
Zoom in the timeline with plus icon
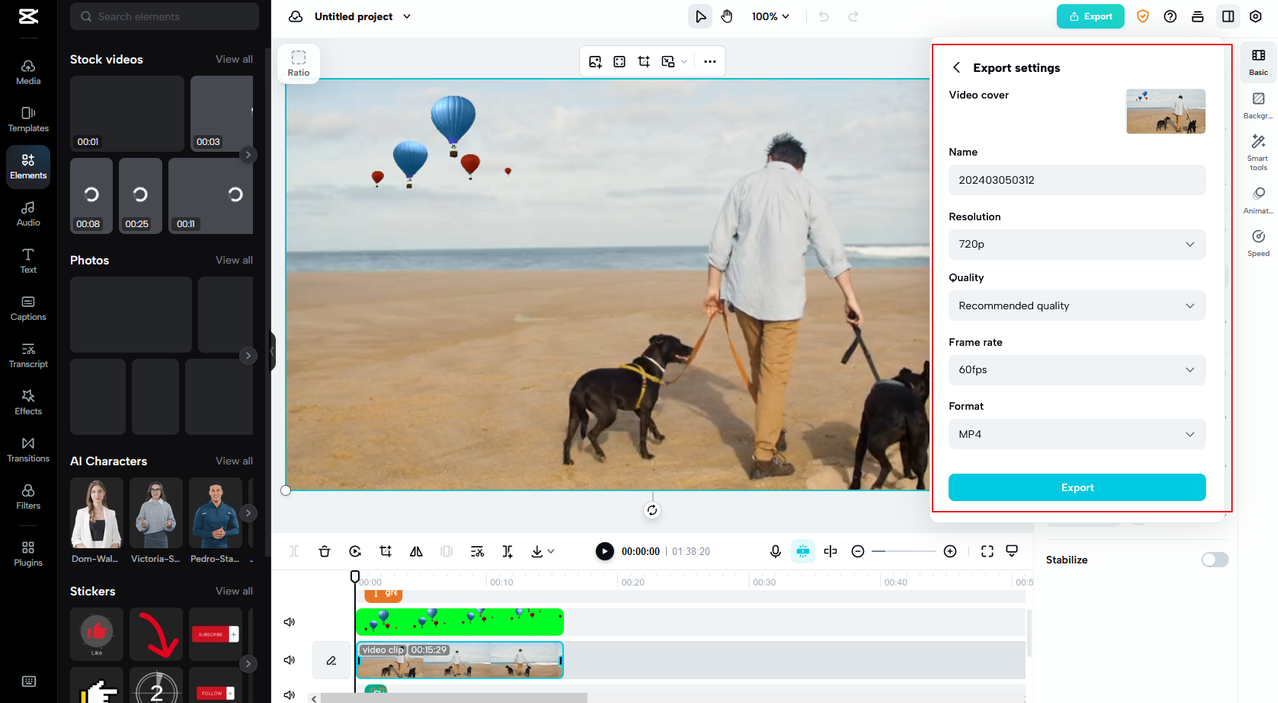coord(950,551)
